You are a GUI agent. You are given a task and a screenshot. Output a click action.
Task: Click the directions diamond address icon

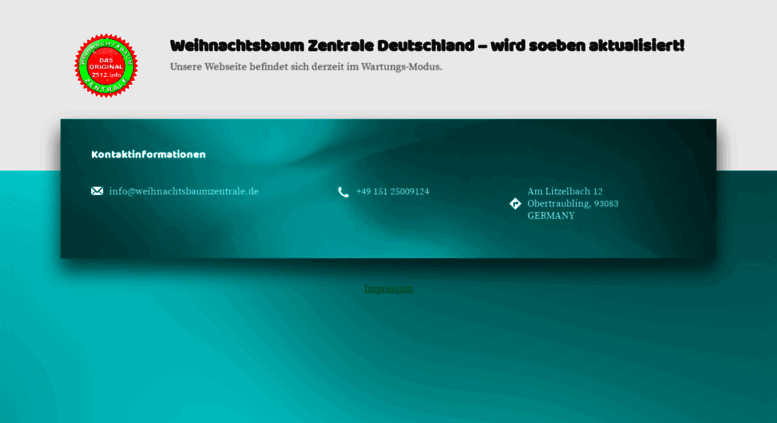click(515, 204)
